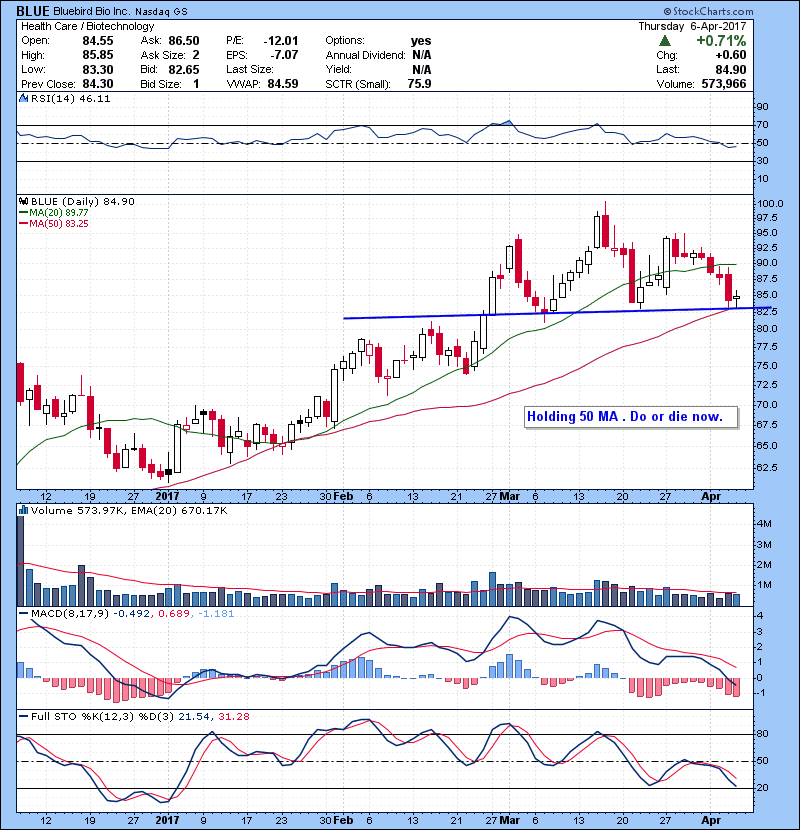Click the date Thursday 6-Apr-2017
The image size is (800, 830).
[692, 26]
